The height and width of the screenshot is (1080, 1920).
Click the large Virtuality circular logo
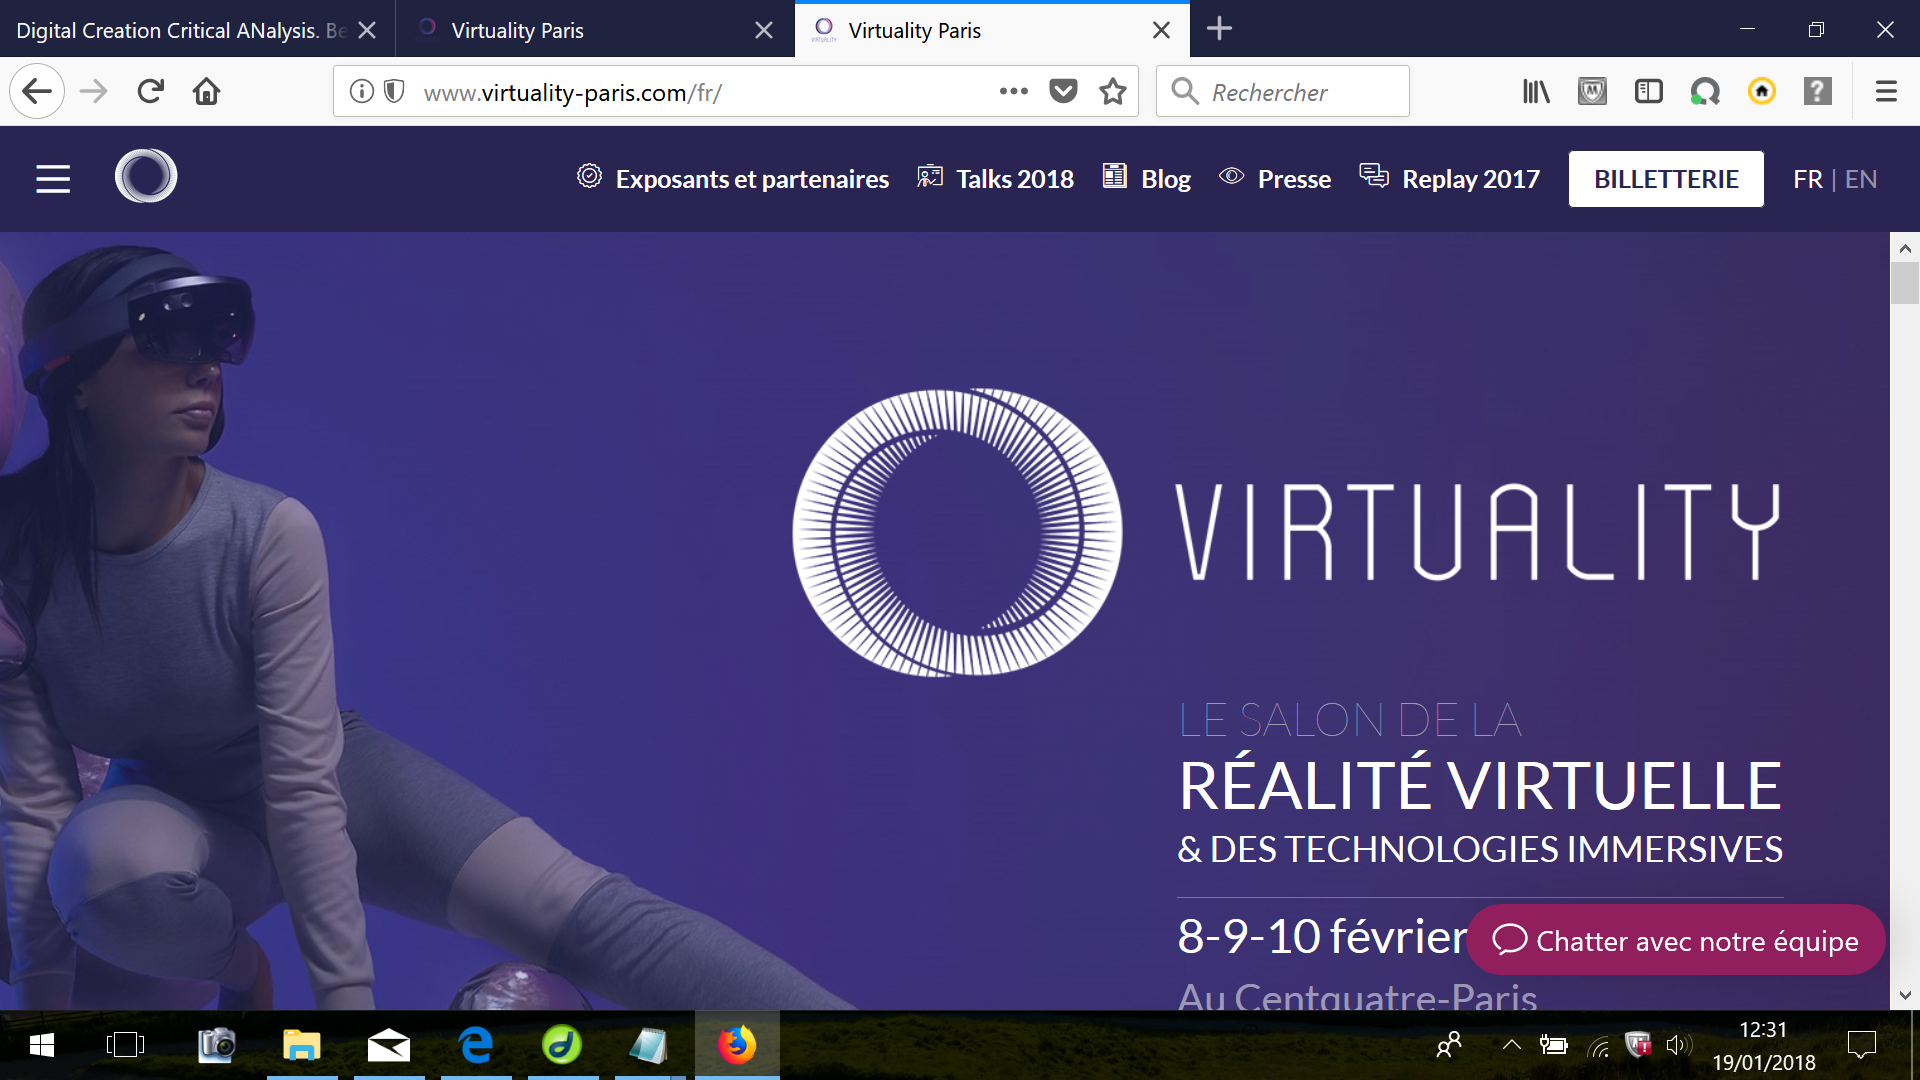coord(957,533)
